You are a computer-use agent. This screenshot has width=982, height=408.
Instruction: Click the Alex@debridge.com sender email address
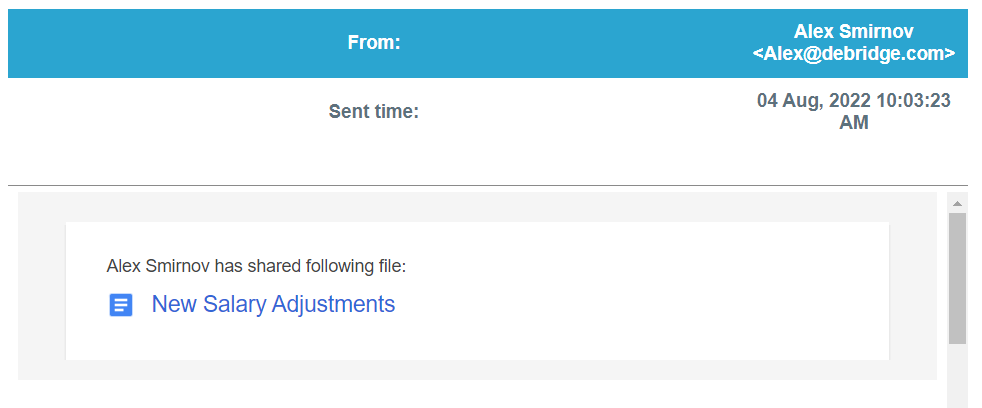point(853,54)
